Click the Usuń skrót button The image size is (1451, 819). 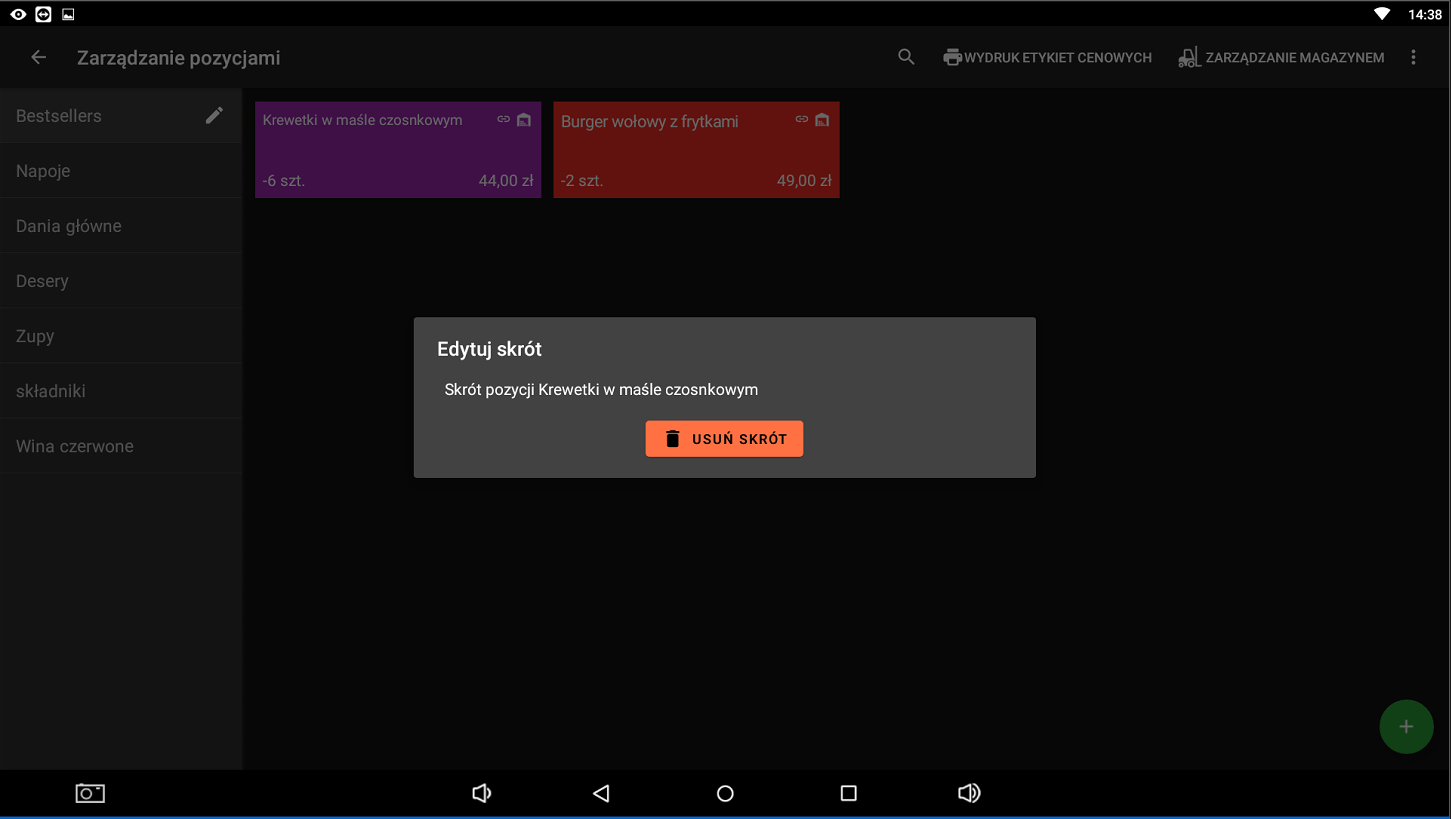pyautogui.click(x=724, y=439)
